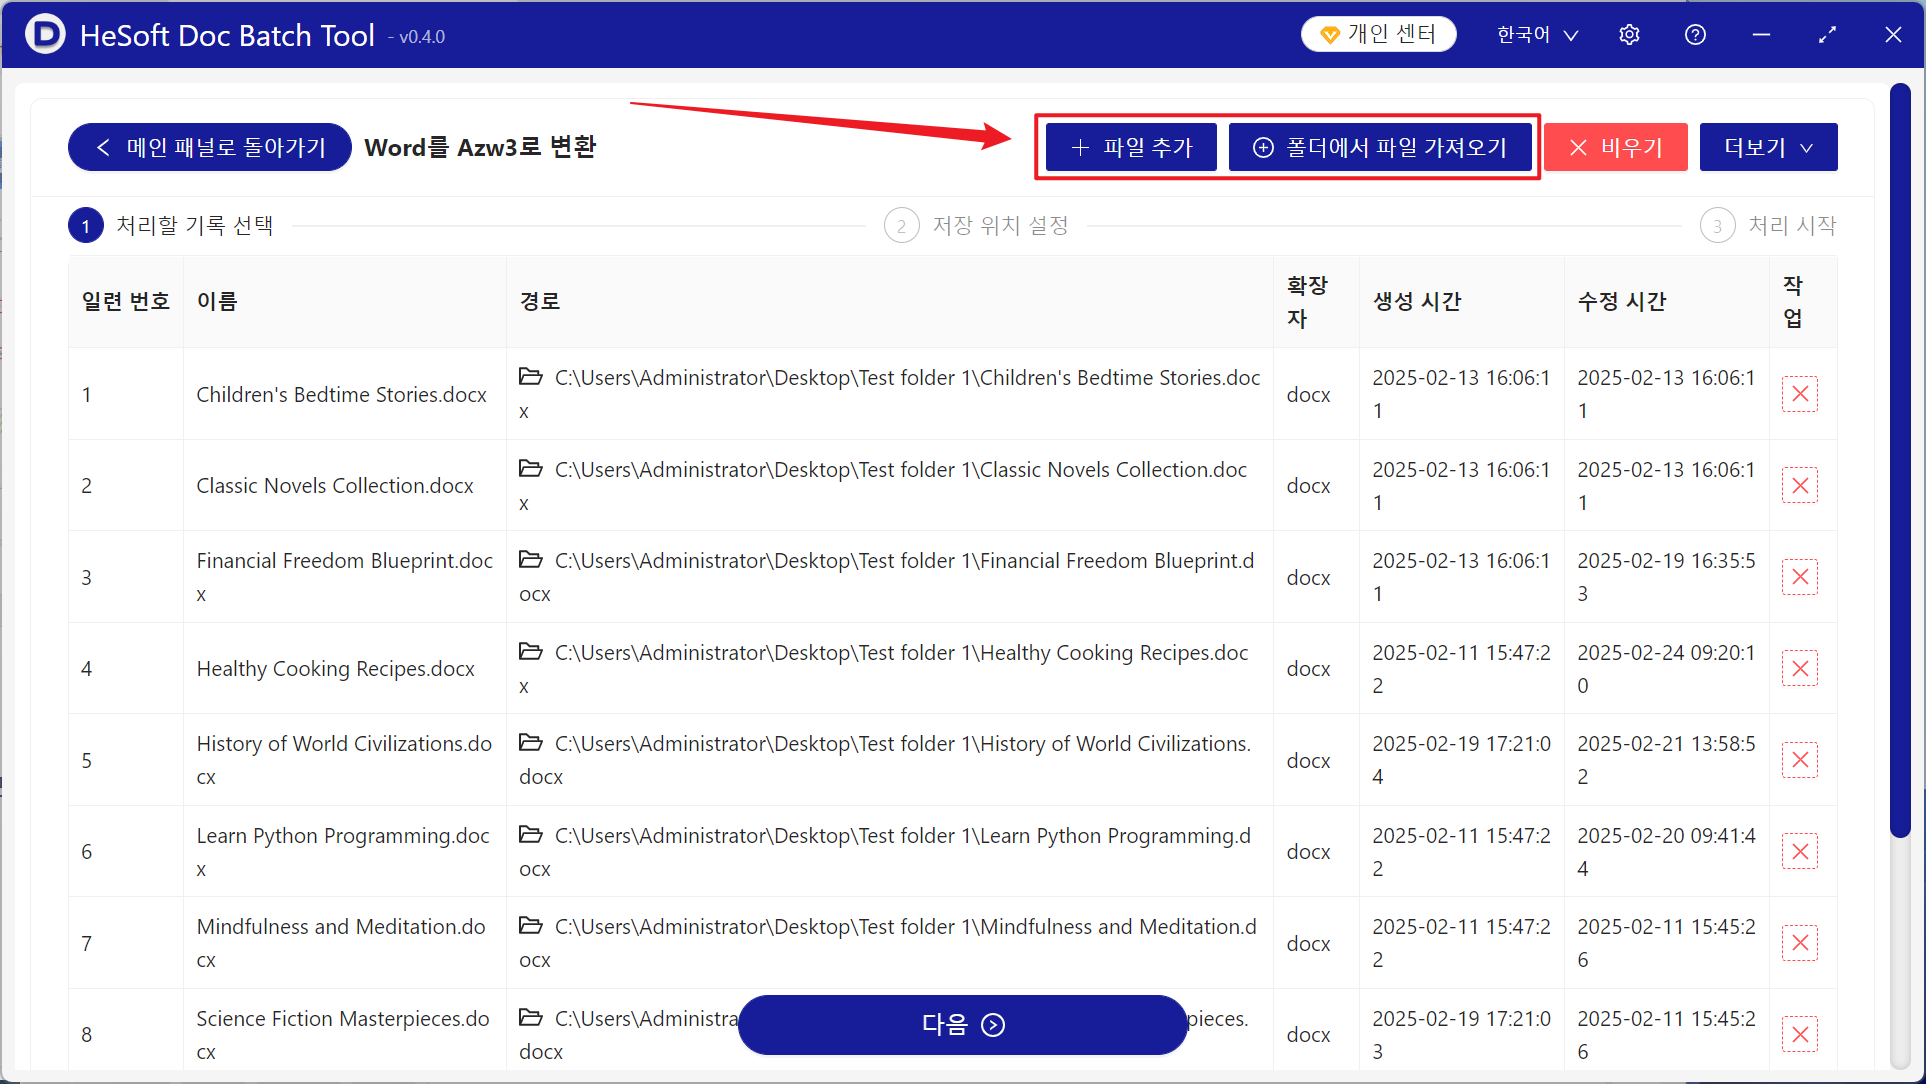The image size is (1926, 1084).
Task: Select file name Mindfulness and Meditation.docx
Action: (x=341, y=943)
